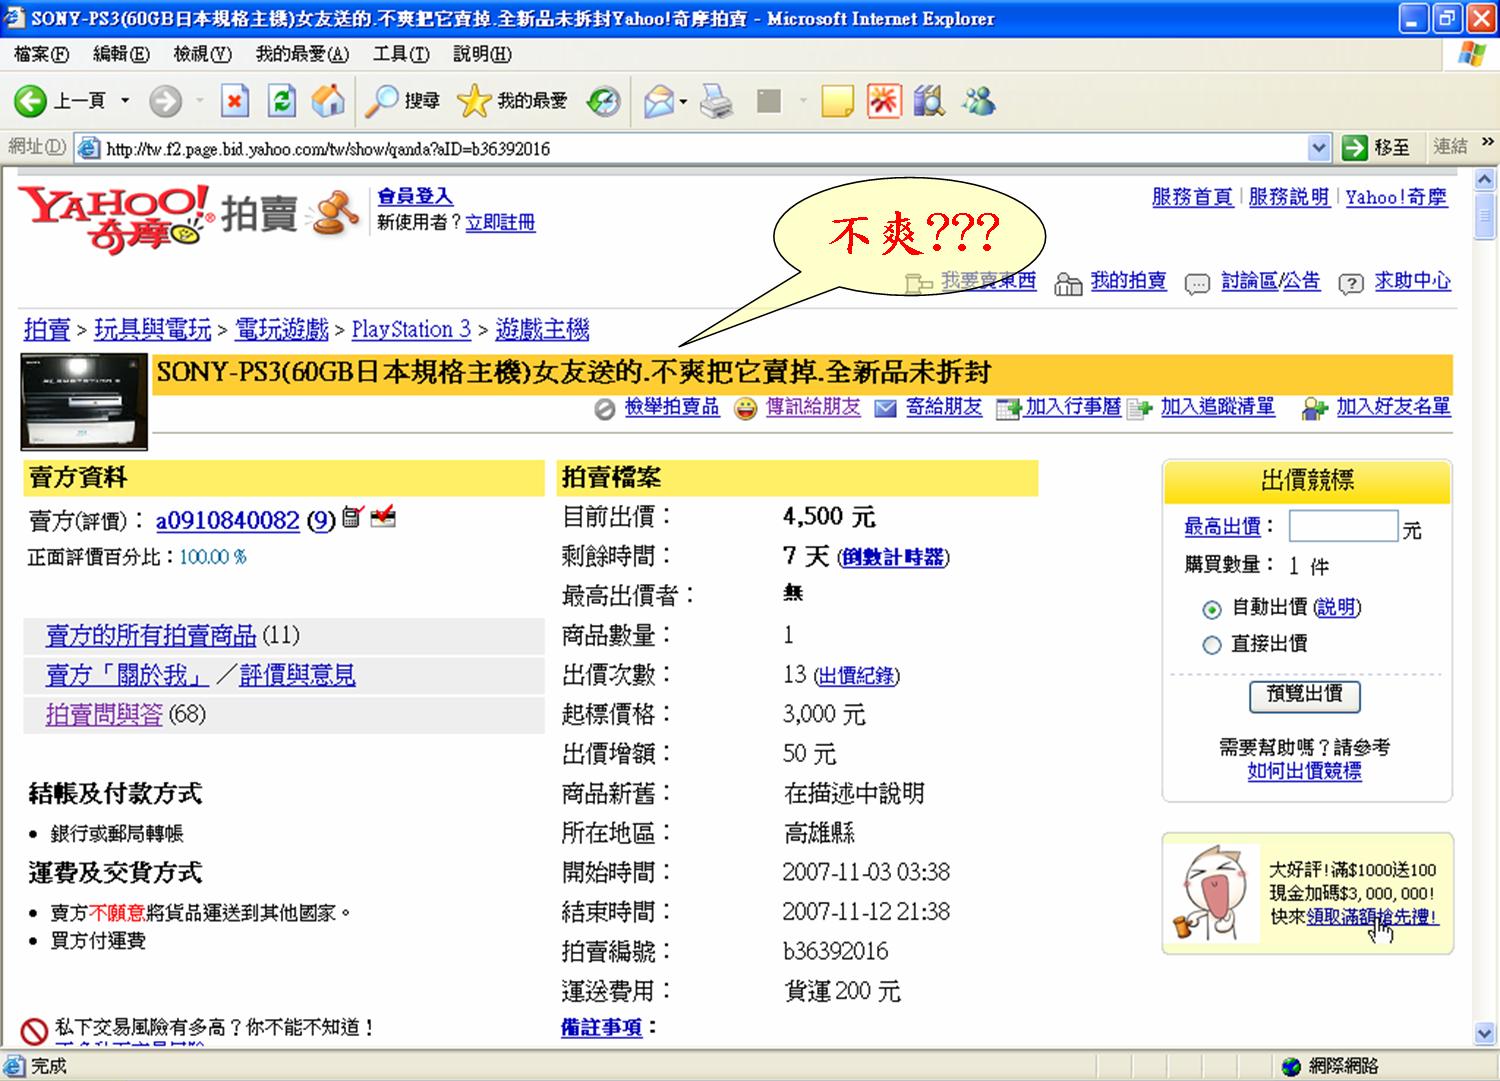The height and width of the screenshot is (1081, 1500).
Task: Click the discussion board speech bubble icon
Action: coord(1197,285)
